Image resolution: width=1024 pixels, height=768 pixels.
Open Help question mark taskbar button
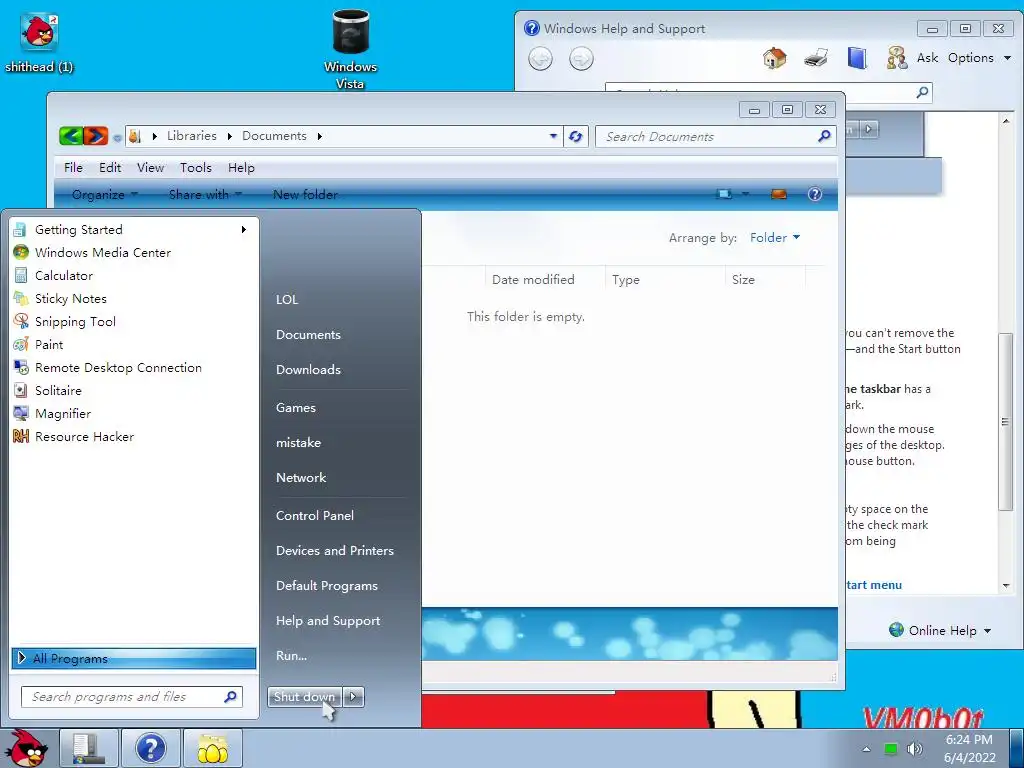[x=150, y=748]
